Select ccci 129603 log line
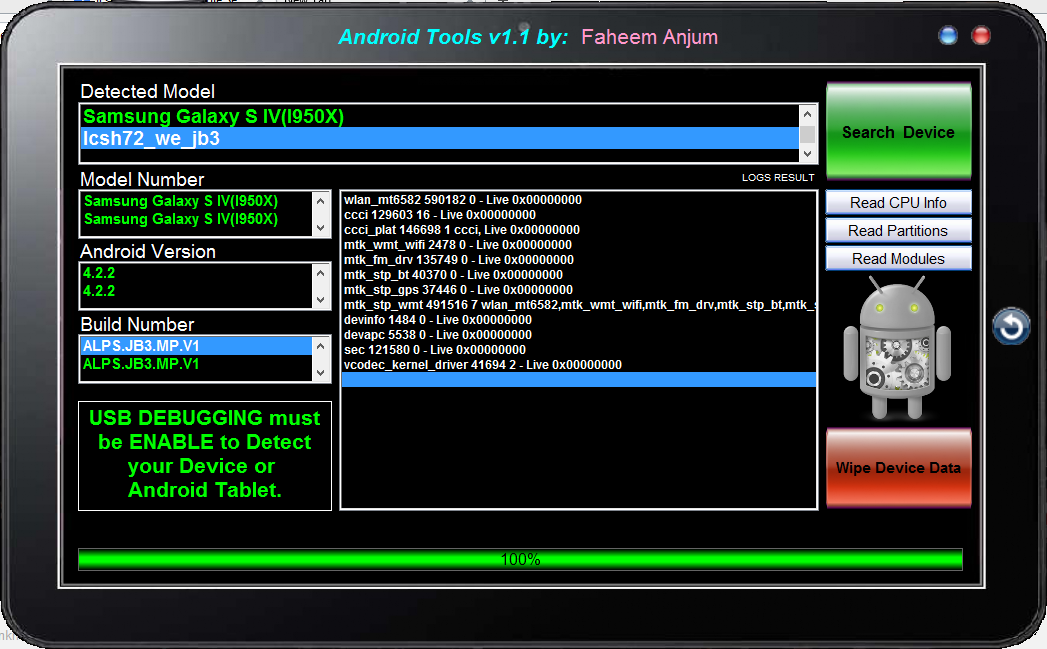1047x649 pixels. coord(578,214)
